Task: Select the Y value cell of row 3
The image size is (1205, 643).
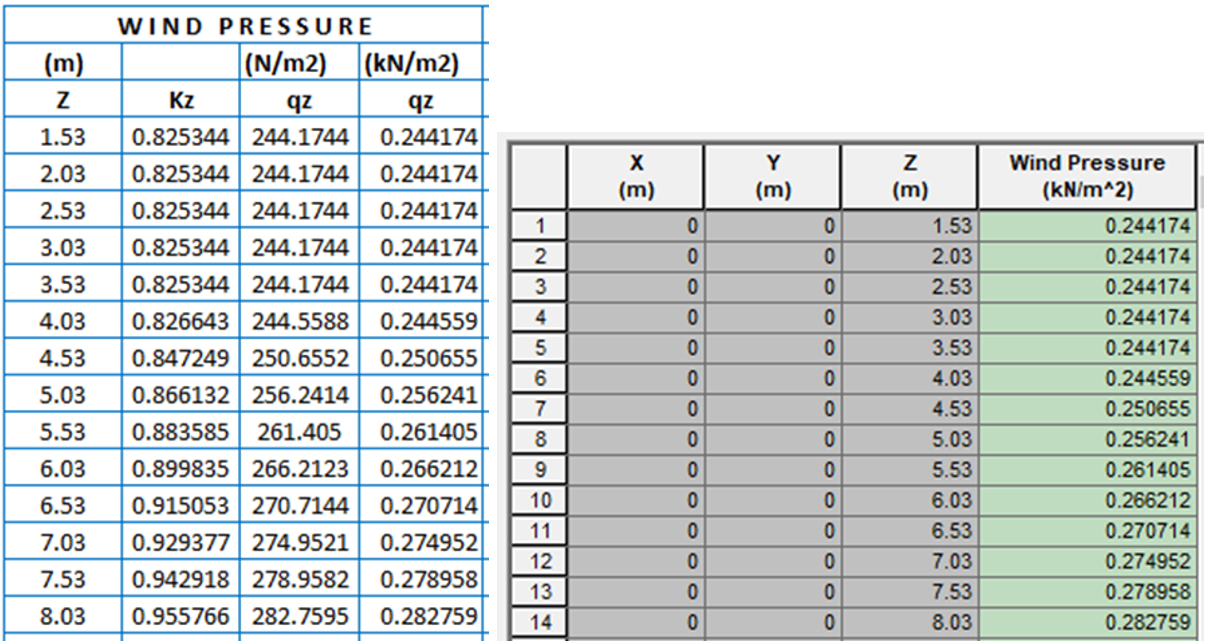Action: click(772, 284)
